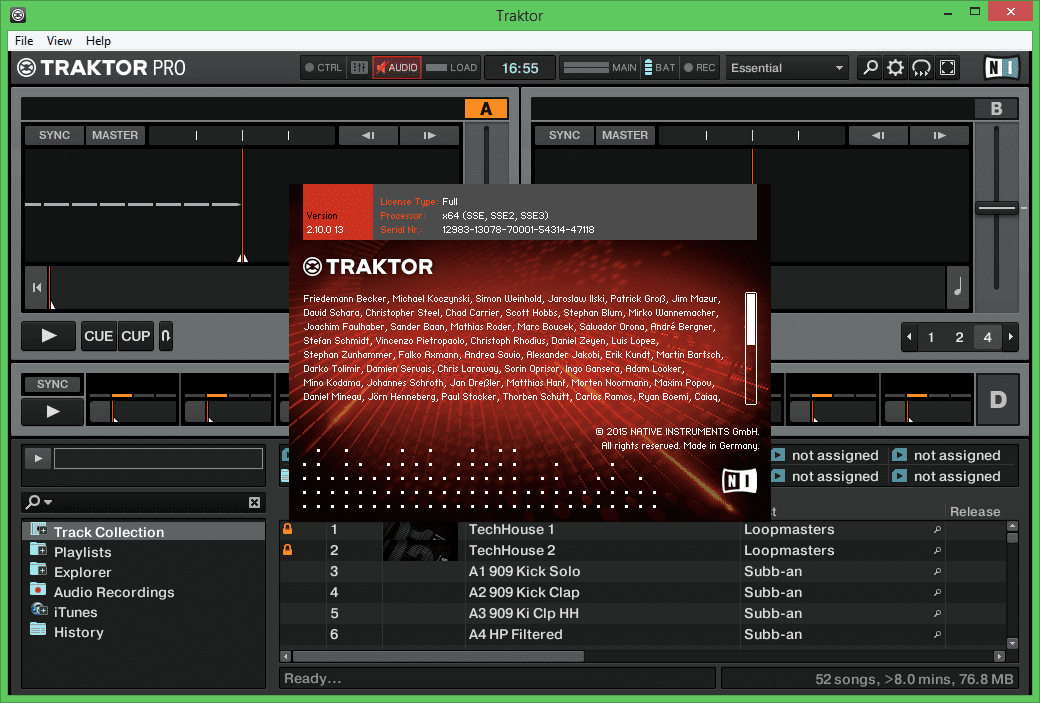Screen dimensions: 1040x703
Task: Toggle SYNC on Deck B
Action: (x=564, y=135)
